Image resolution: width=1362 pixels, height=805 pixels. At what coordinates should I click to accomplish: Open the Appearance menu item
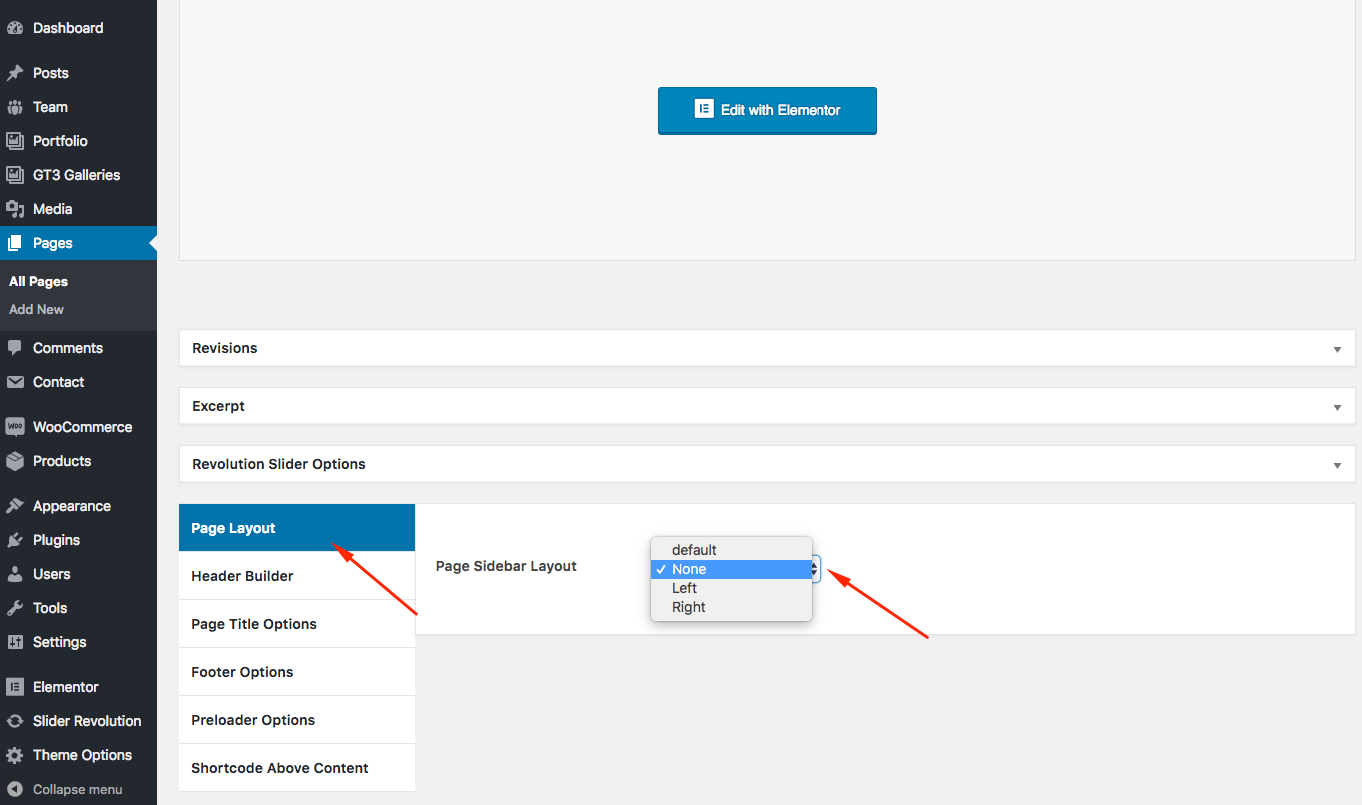tap(78, 506)
